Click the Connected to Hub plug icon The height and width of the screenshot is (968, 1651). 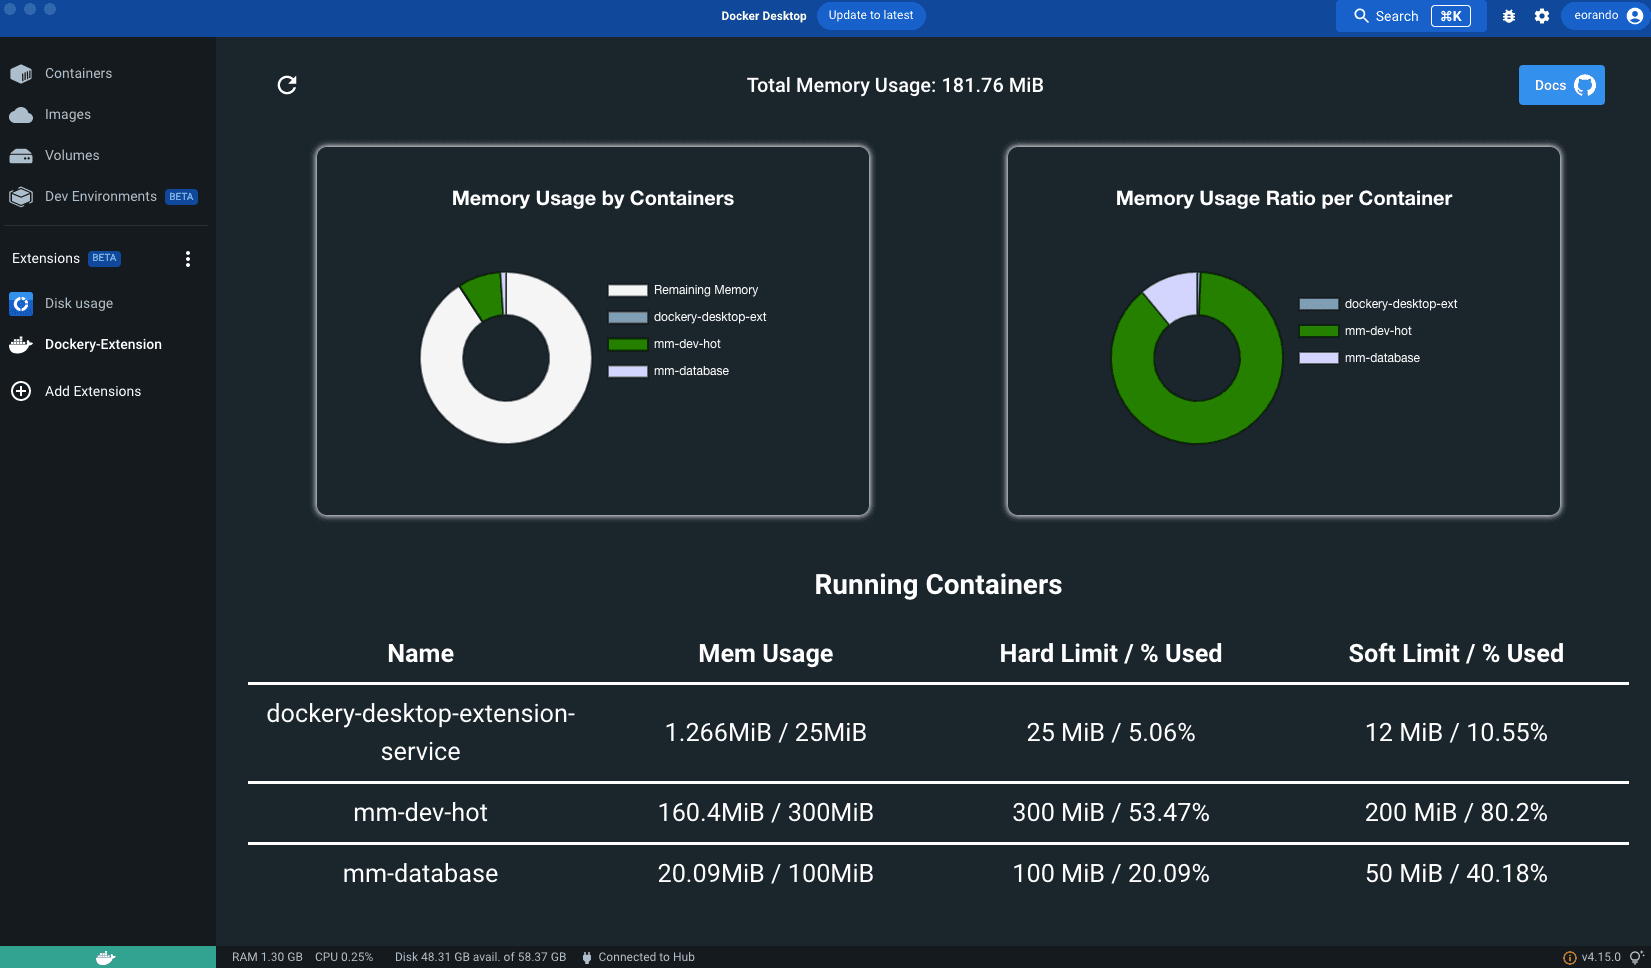587,957
